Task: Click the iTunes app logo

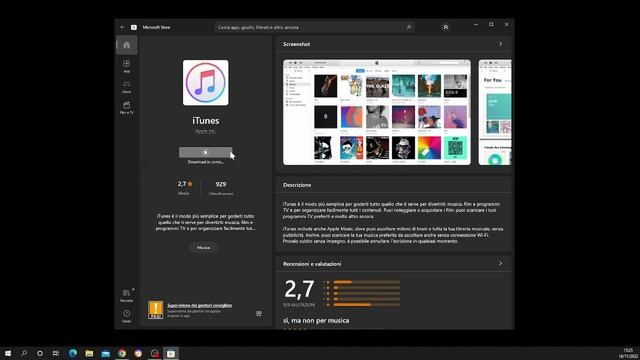Action: 206,83
